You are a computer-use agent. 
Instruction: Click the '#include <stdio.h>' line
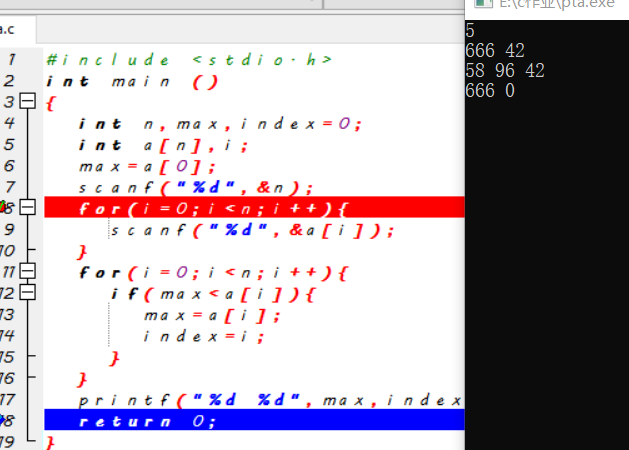pyautogui.click(x=189, y=60)
